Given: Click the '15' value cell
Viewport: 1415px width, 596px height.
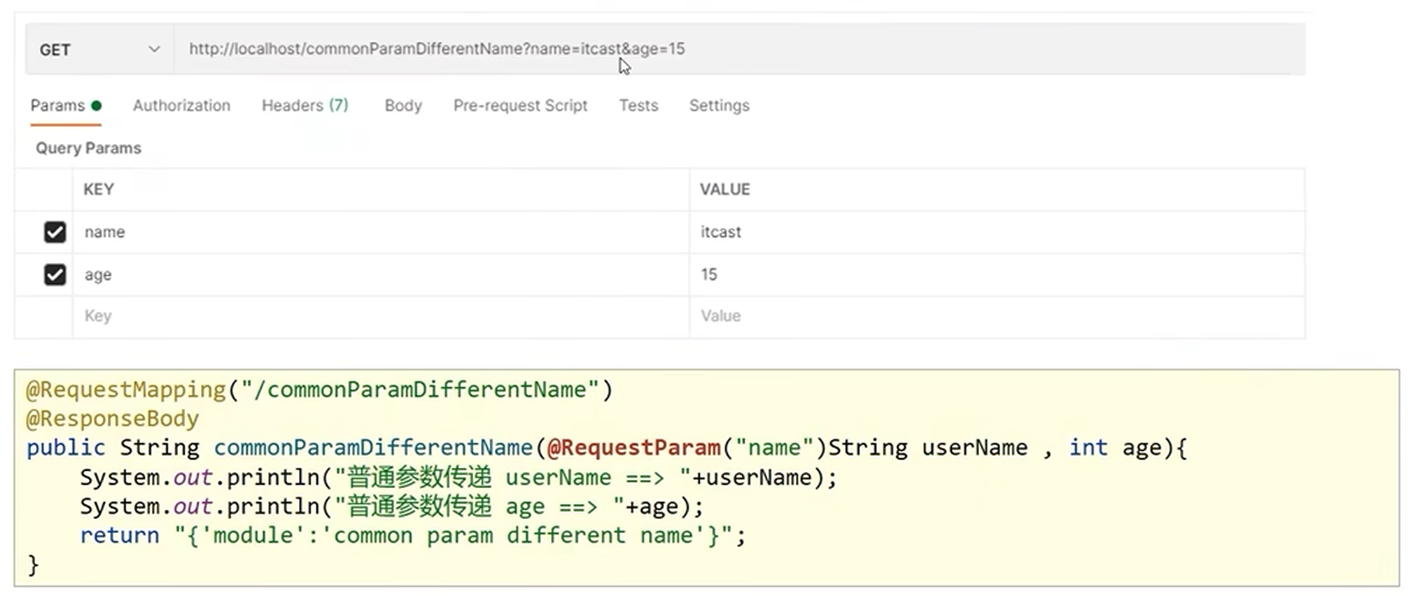Looking at the screenshot, I should point(997,274).
